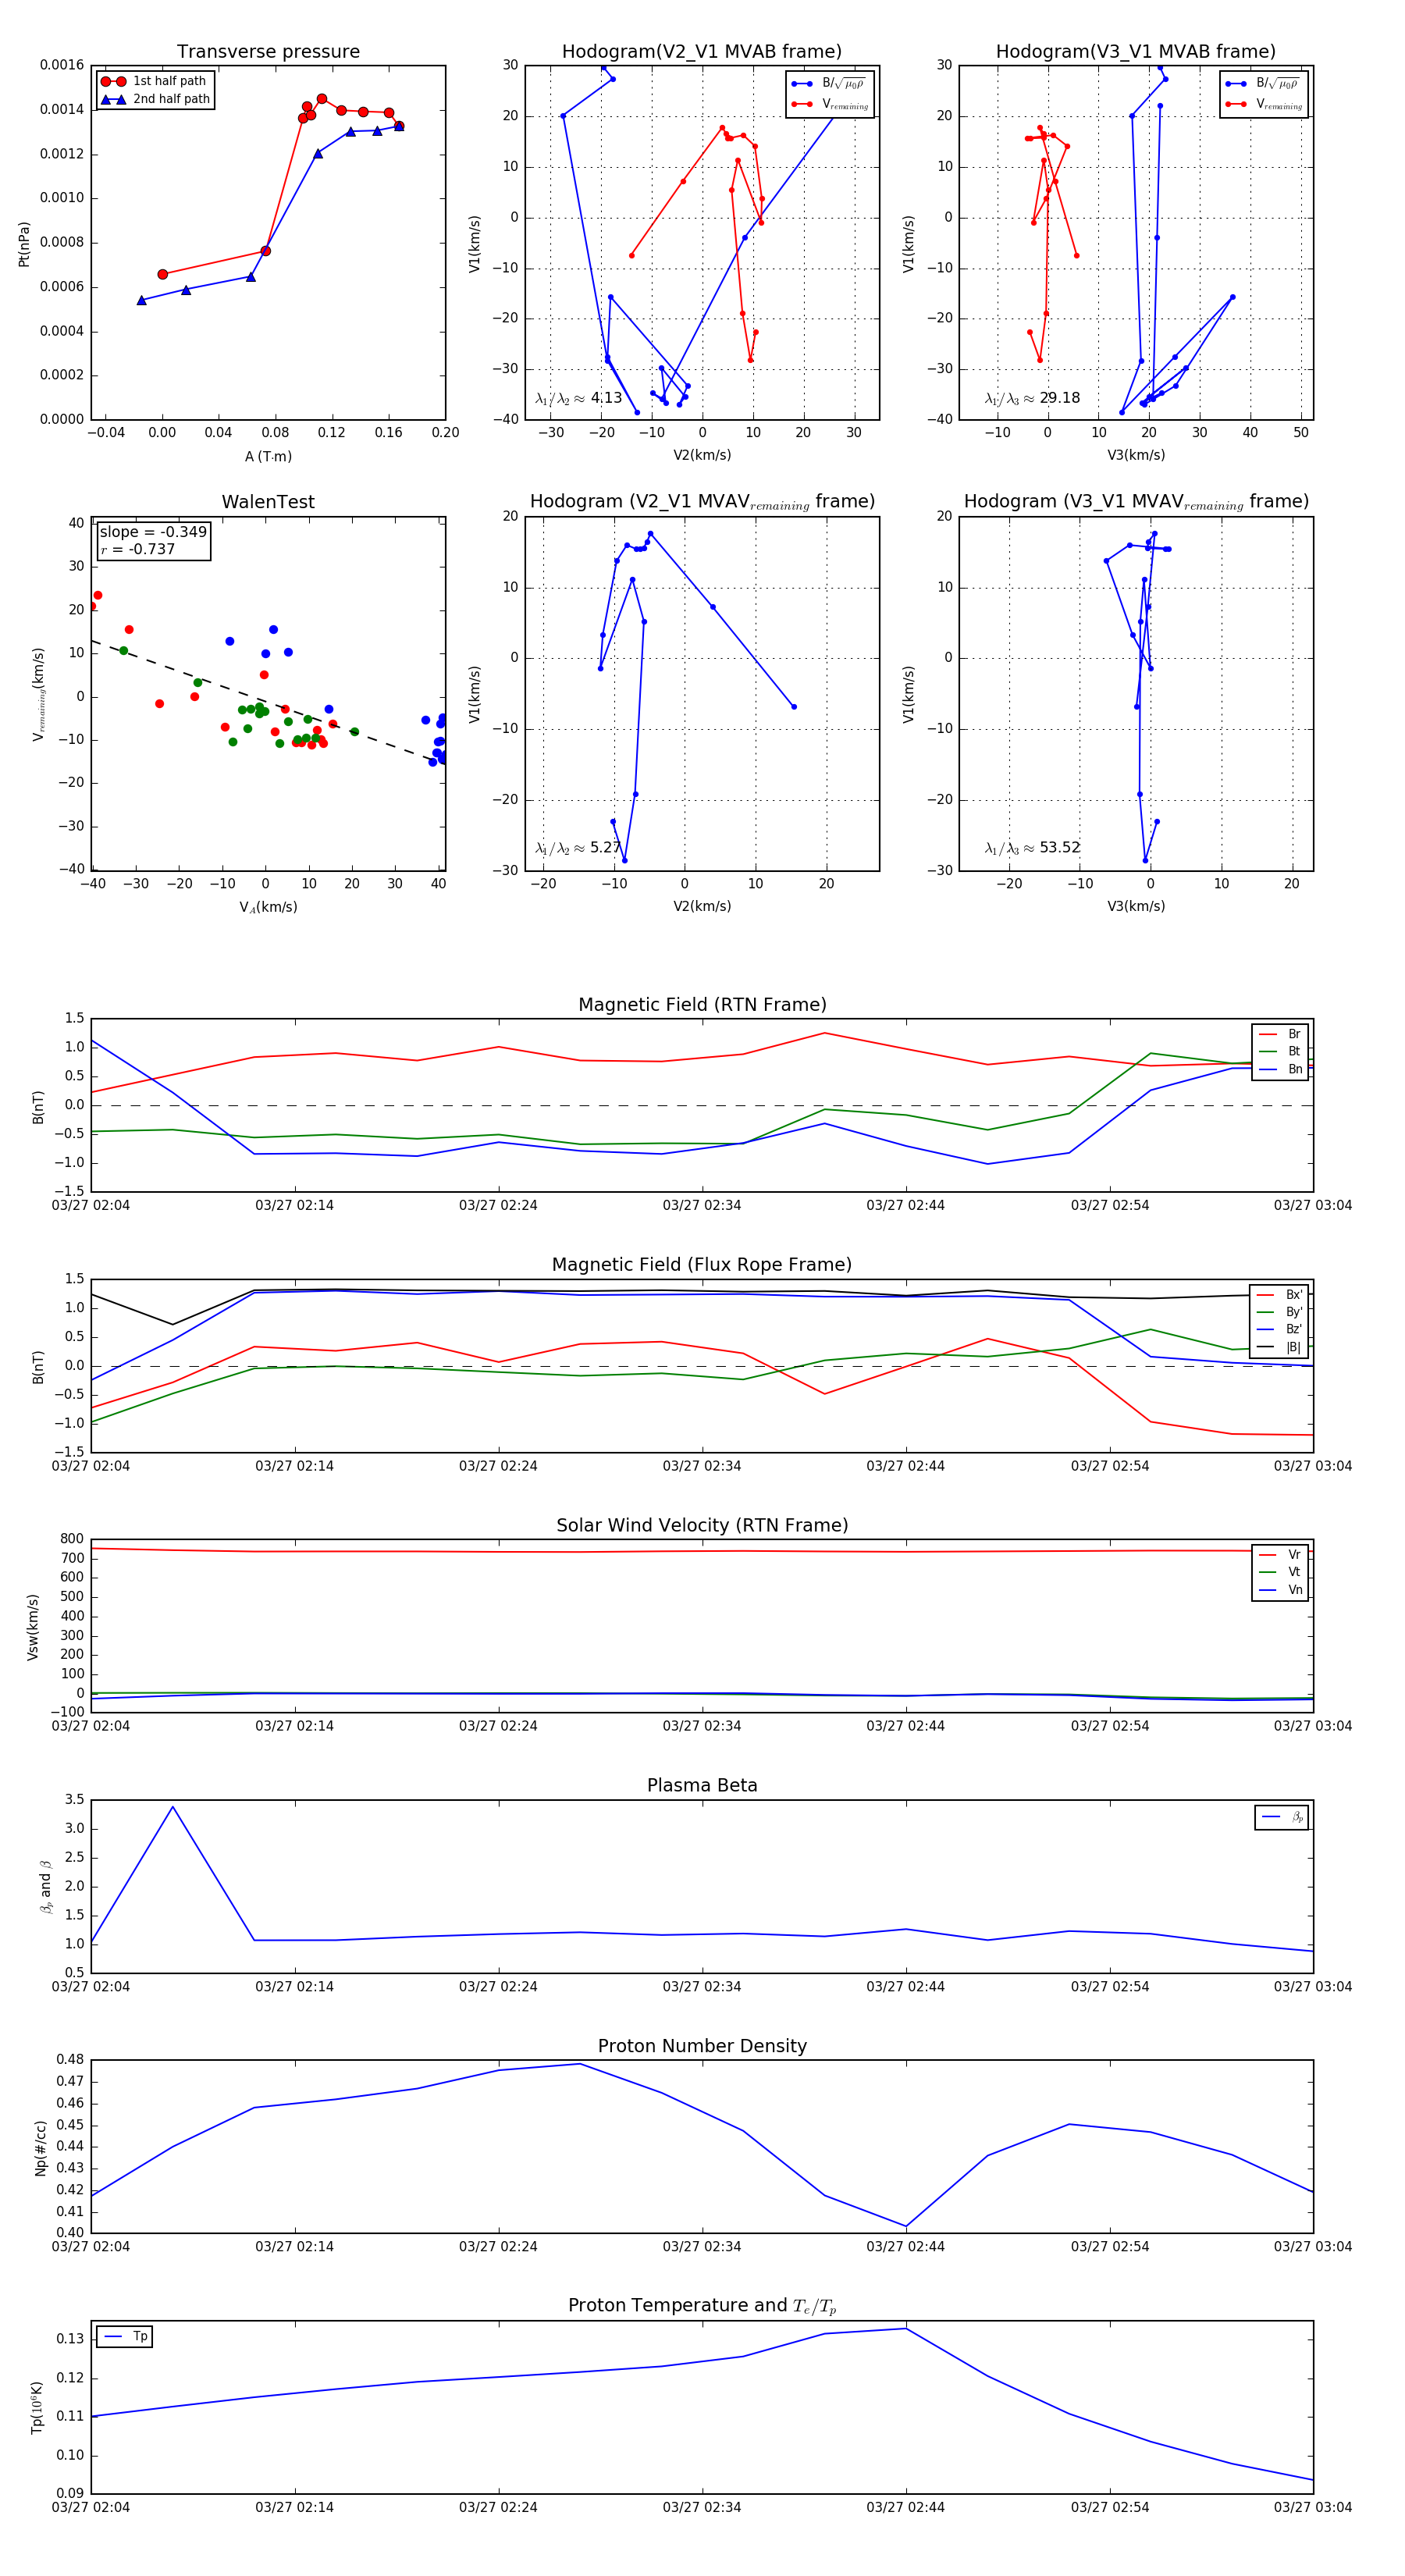Click the "By'" legend entry

tap(1279, 1312)
